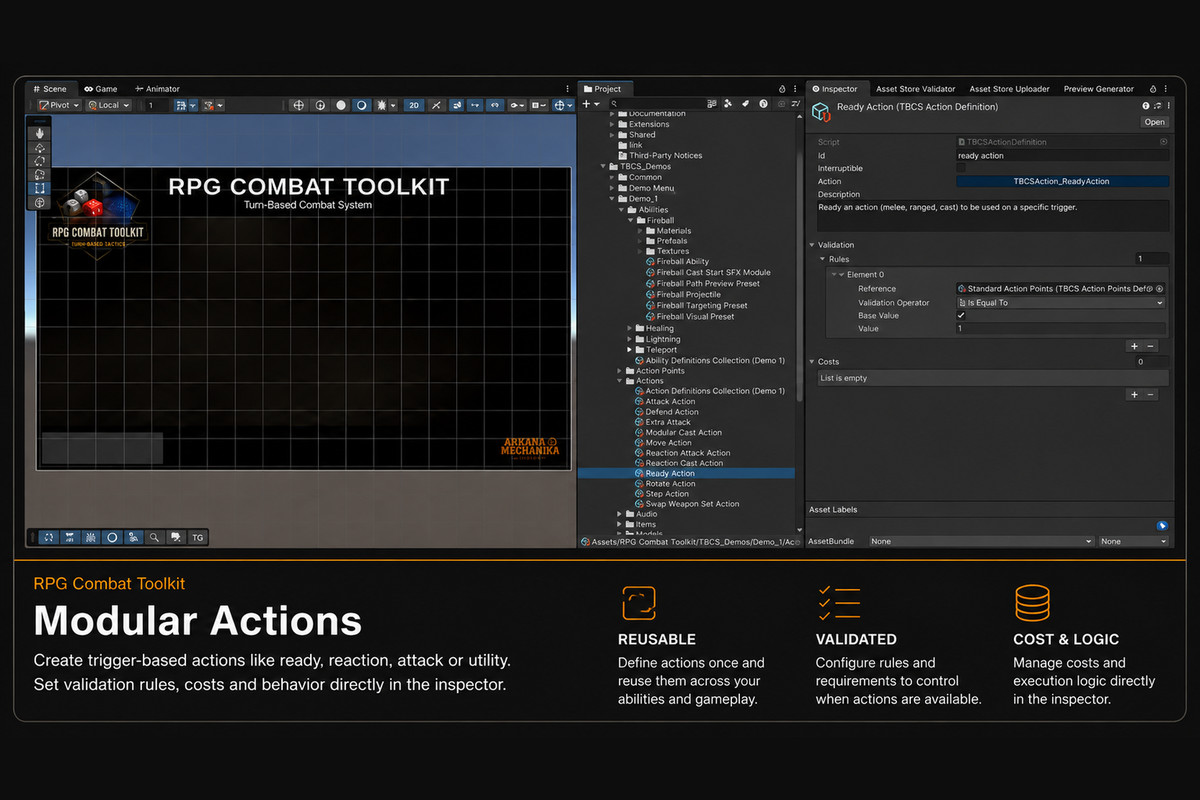Click Reference object picker circle
This screenshot has width=1200, height=800.
1160,289
